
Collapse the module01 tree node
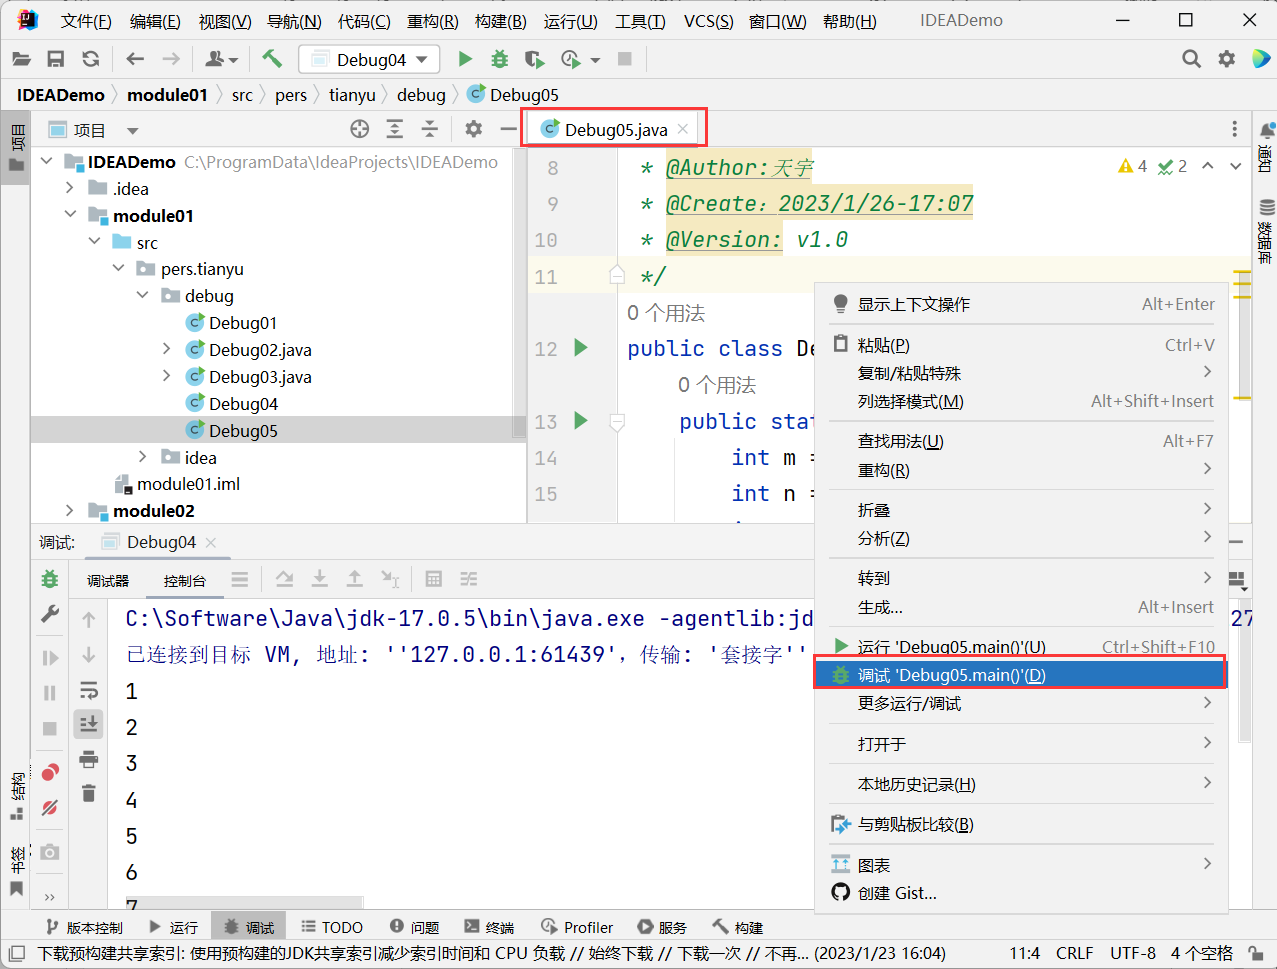pyautogui.click(x=70, y=215)
